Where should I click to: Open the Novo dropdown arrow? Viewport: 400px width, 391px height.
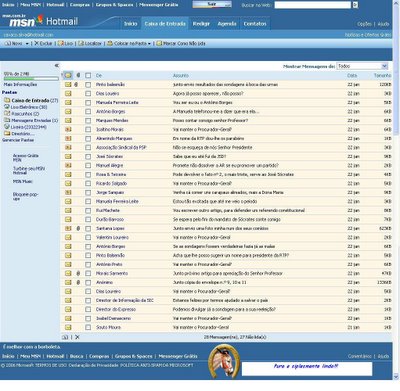click(27, 44)
